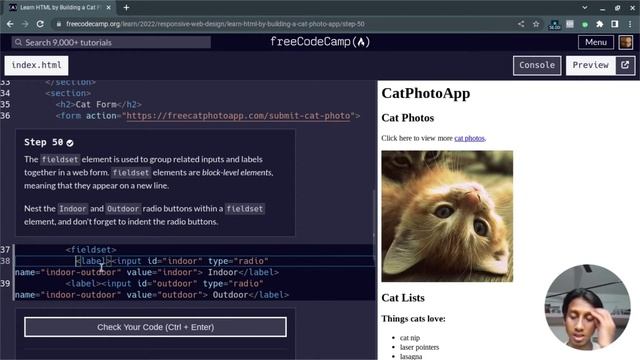Image resolution: width=640 pixels, height=360 pixels.
Task: Click line number 38 in the gutter
Action: (x=5, y=261)
